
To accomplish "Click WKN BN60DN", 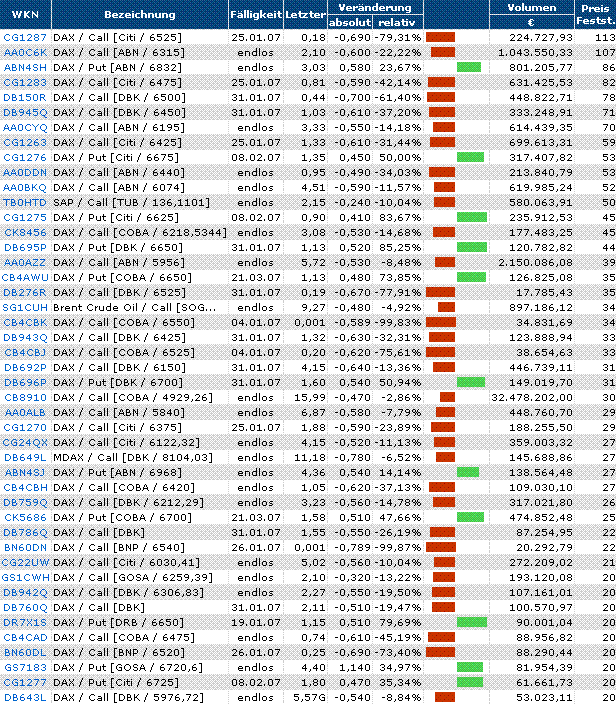I will pos(25,548).
